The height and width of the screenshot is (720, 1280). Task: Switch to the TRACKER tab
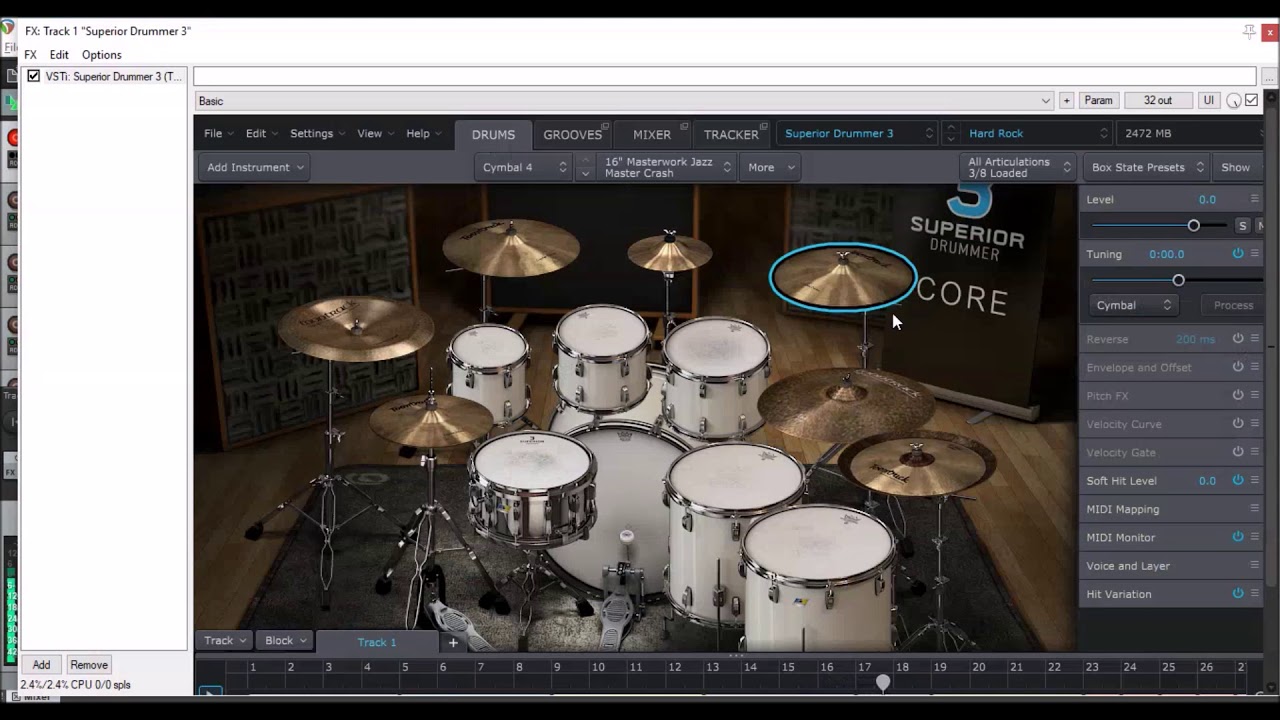(x=731, y=134)
